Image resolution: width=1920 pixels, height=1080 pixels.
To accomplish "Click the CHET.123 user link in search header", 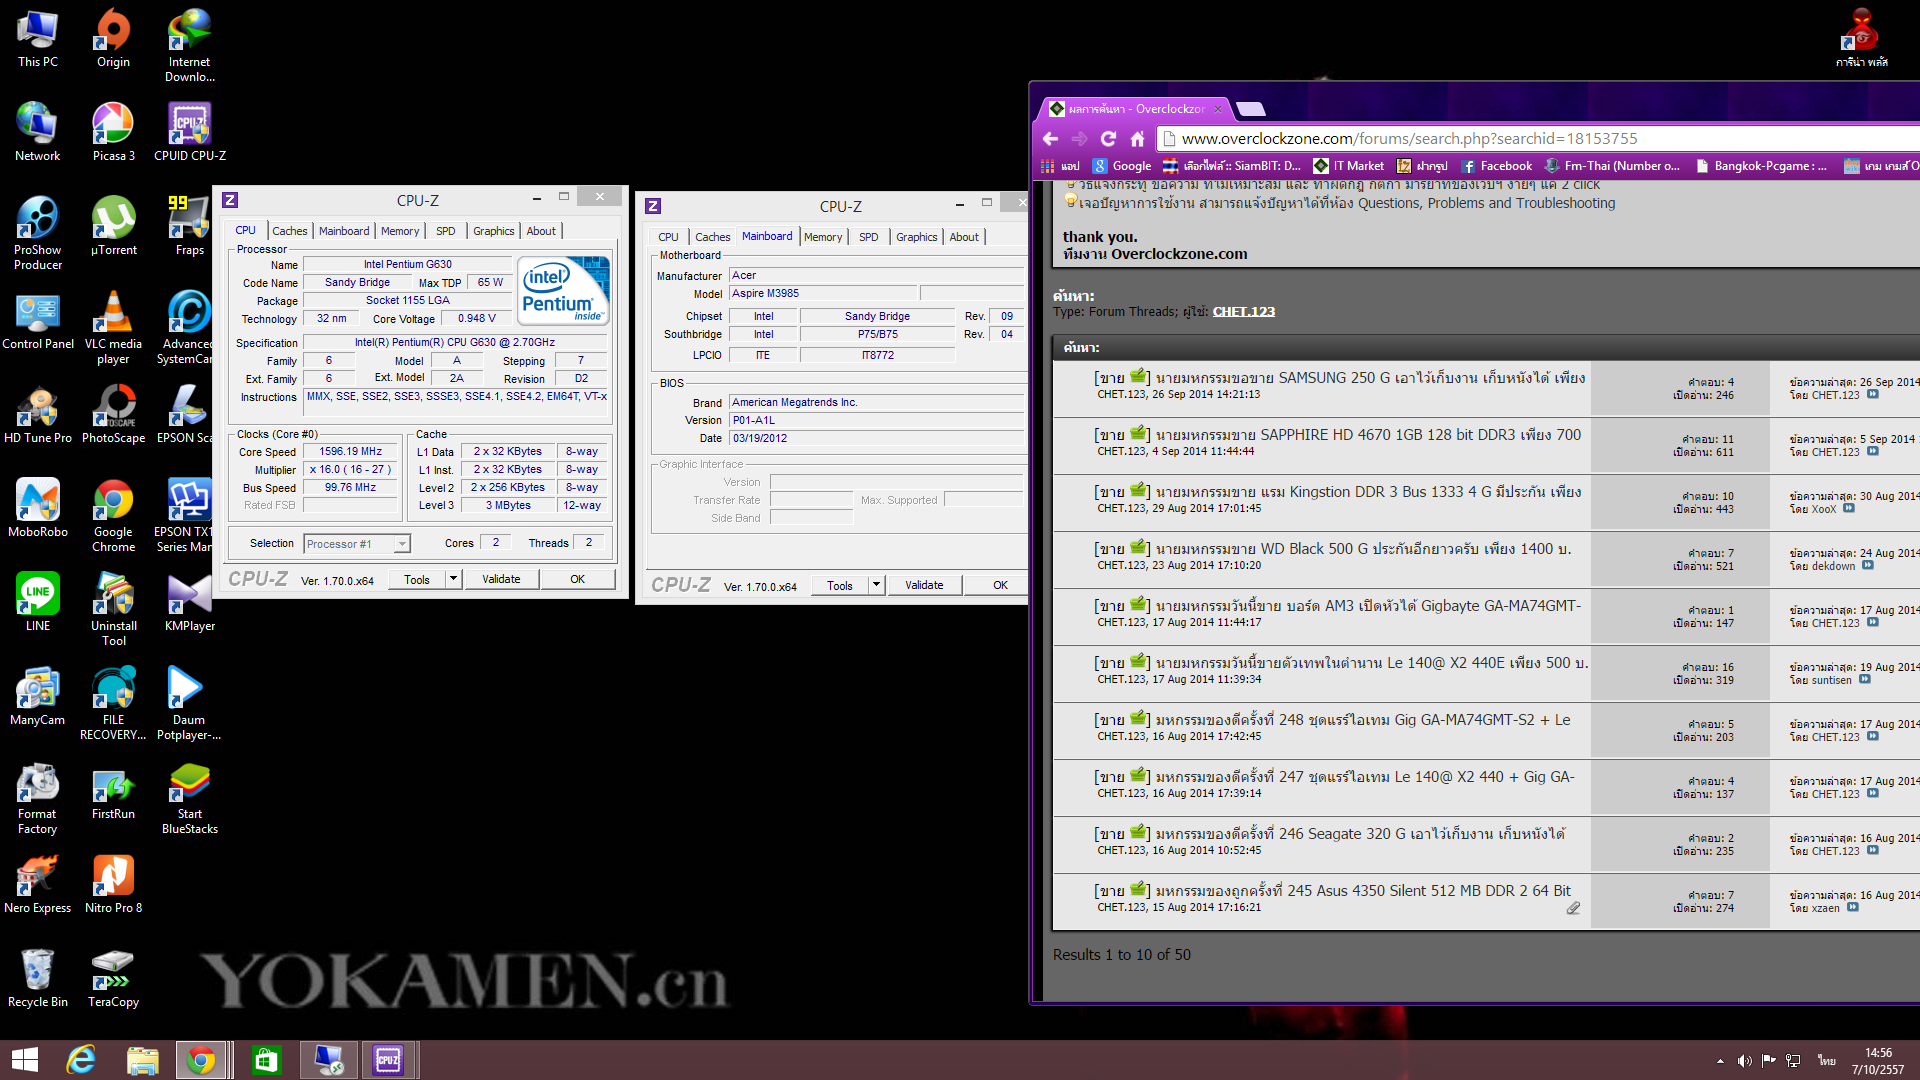I will [x=1243, y=312].
